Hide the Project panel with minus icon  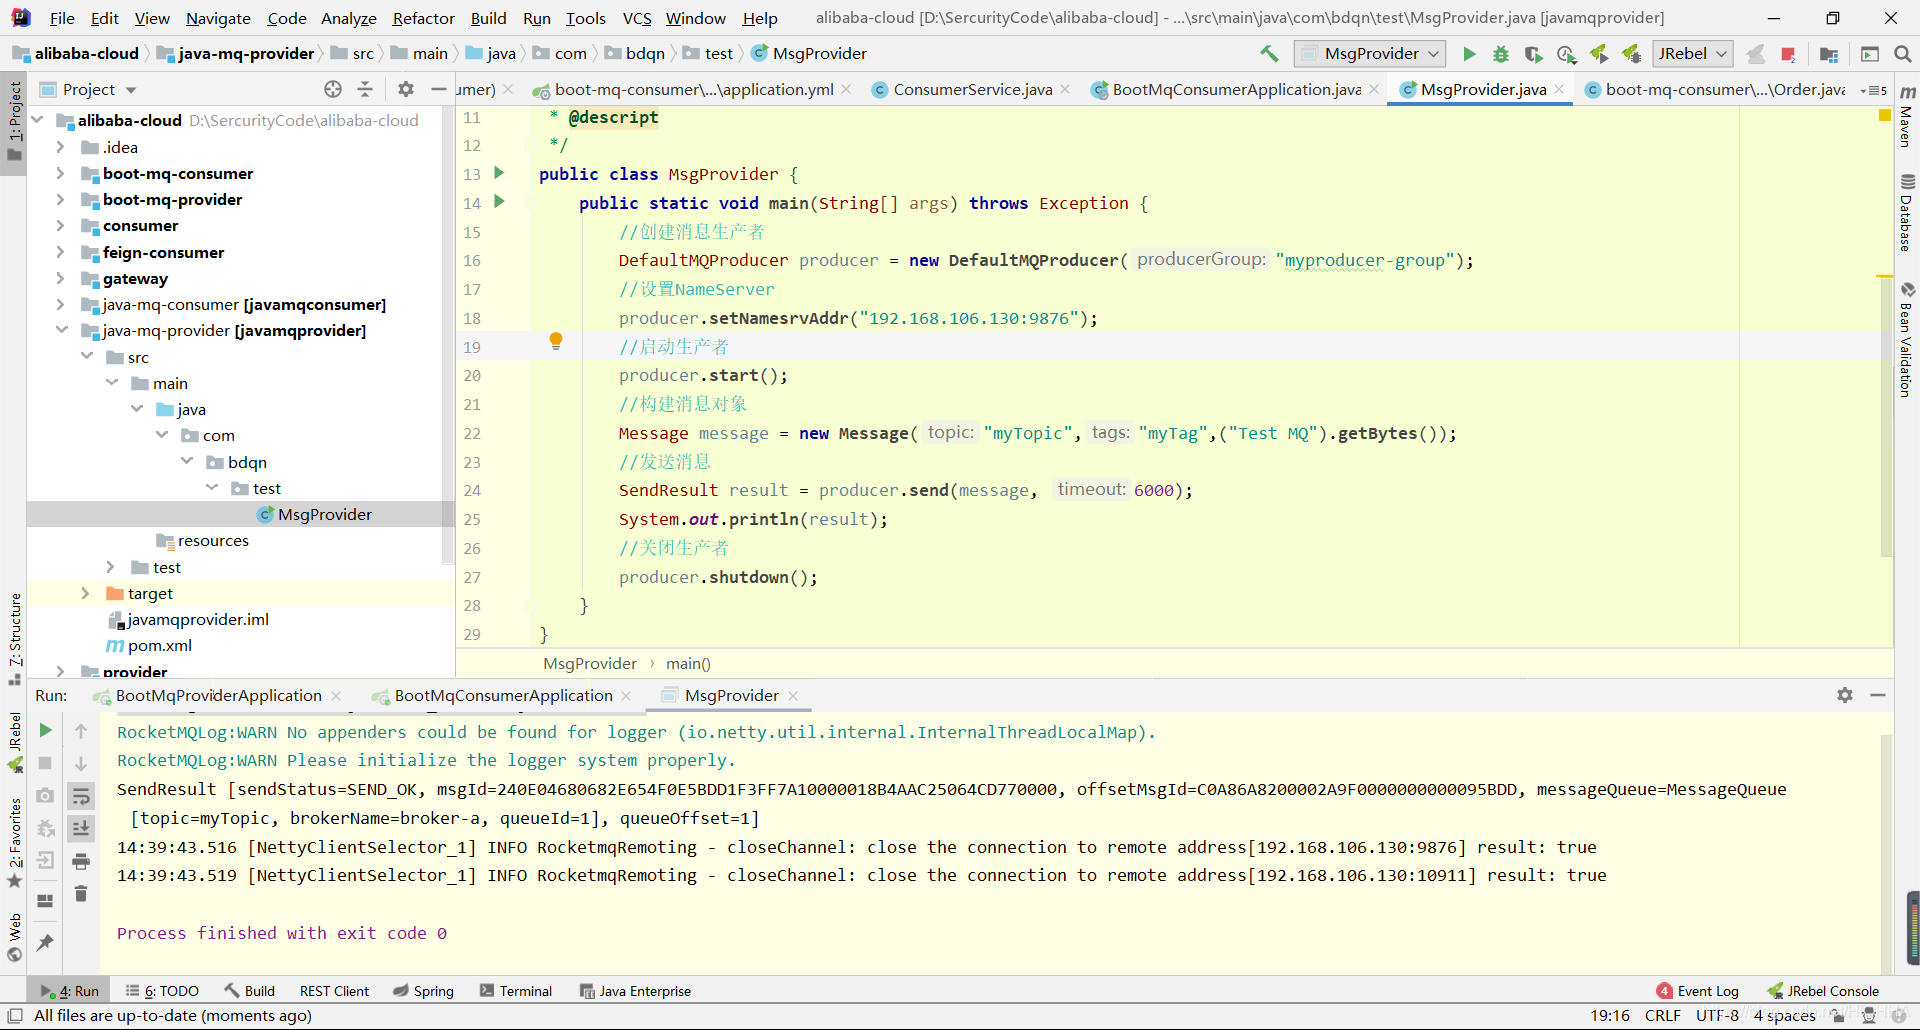click(438, 89)
